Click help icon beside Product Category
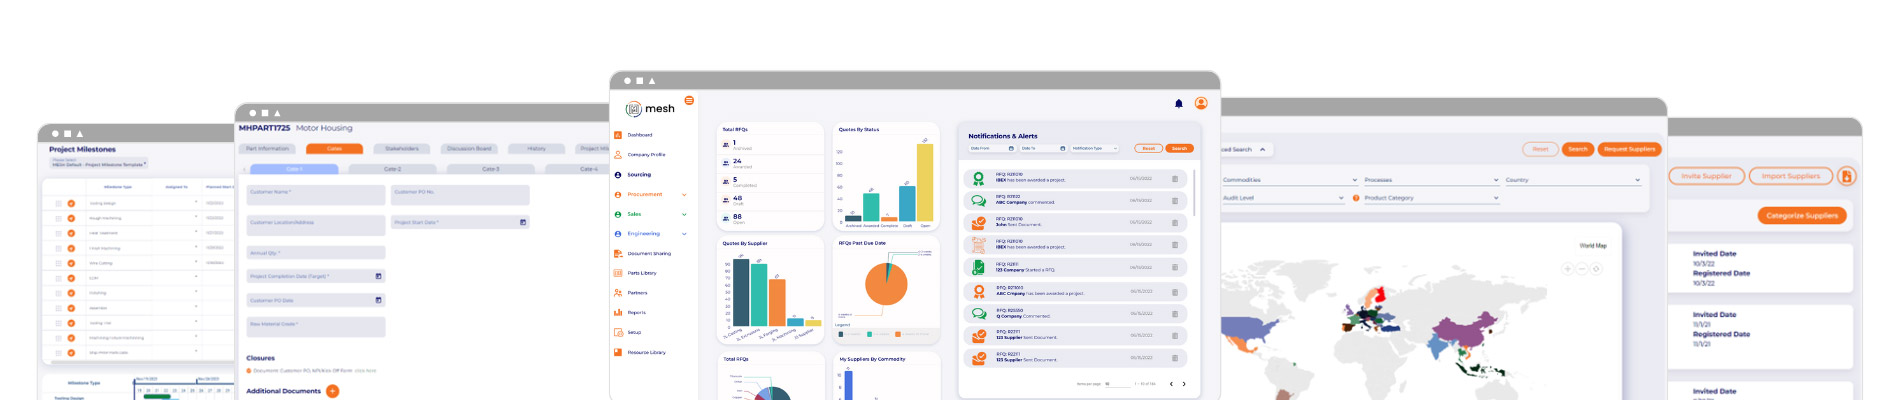Viewport: 1900px width, 400px height. pos(1356,198)
